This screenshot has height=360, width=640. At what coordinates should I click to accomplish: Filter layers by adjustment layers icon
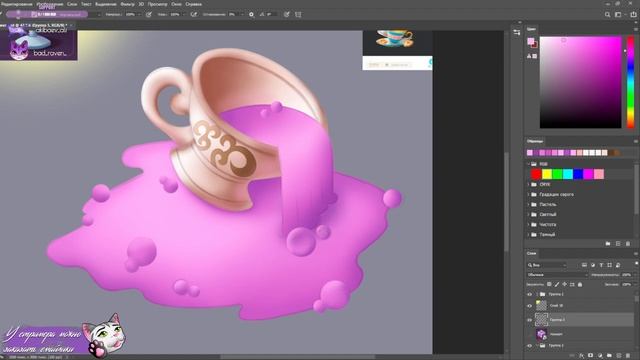(593, 265)
